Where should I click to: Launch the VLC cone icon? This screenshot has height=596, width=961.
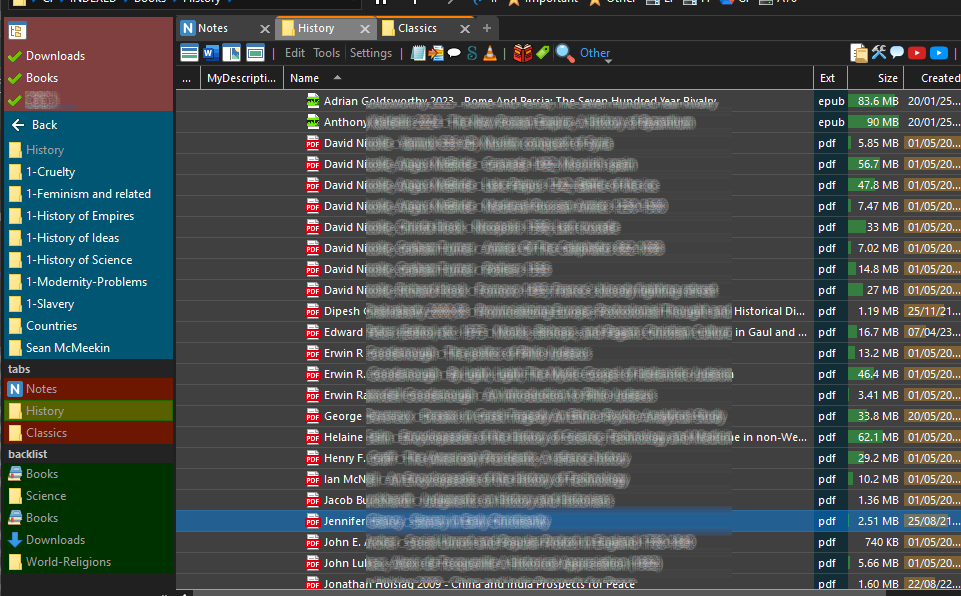point(490,53)
